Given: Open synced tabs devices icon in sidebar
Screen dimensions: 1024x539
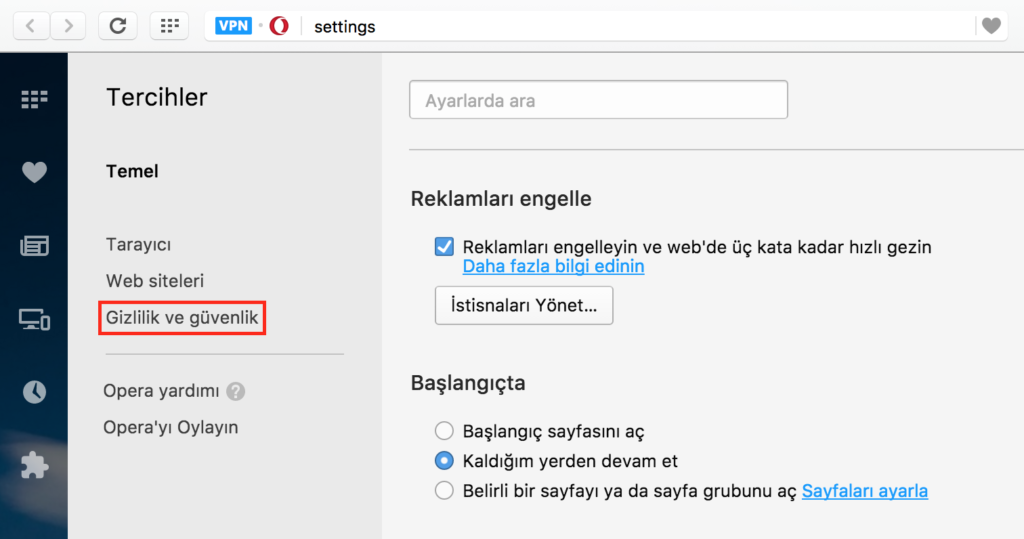Looking at the screenshot, I should coord(34,319).
